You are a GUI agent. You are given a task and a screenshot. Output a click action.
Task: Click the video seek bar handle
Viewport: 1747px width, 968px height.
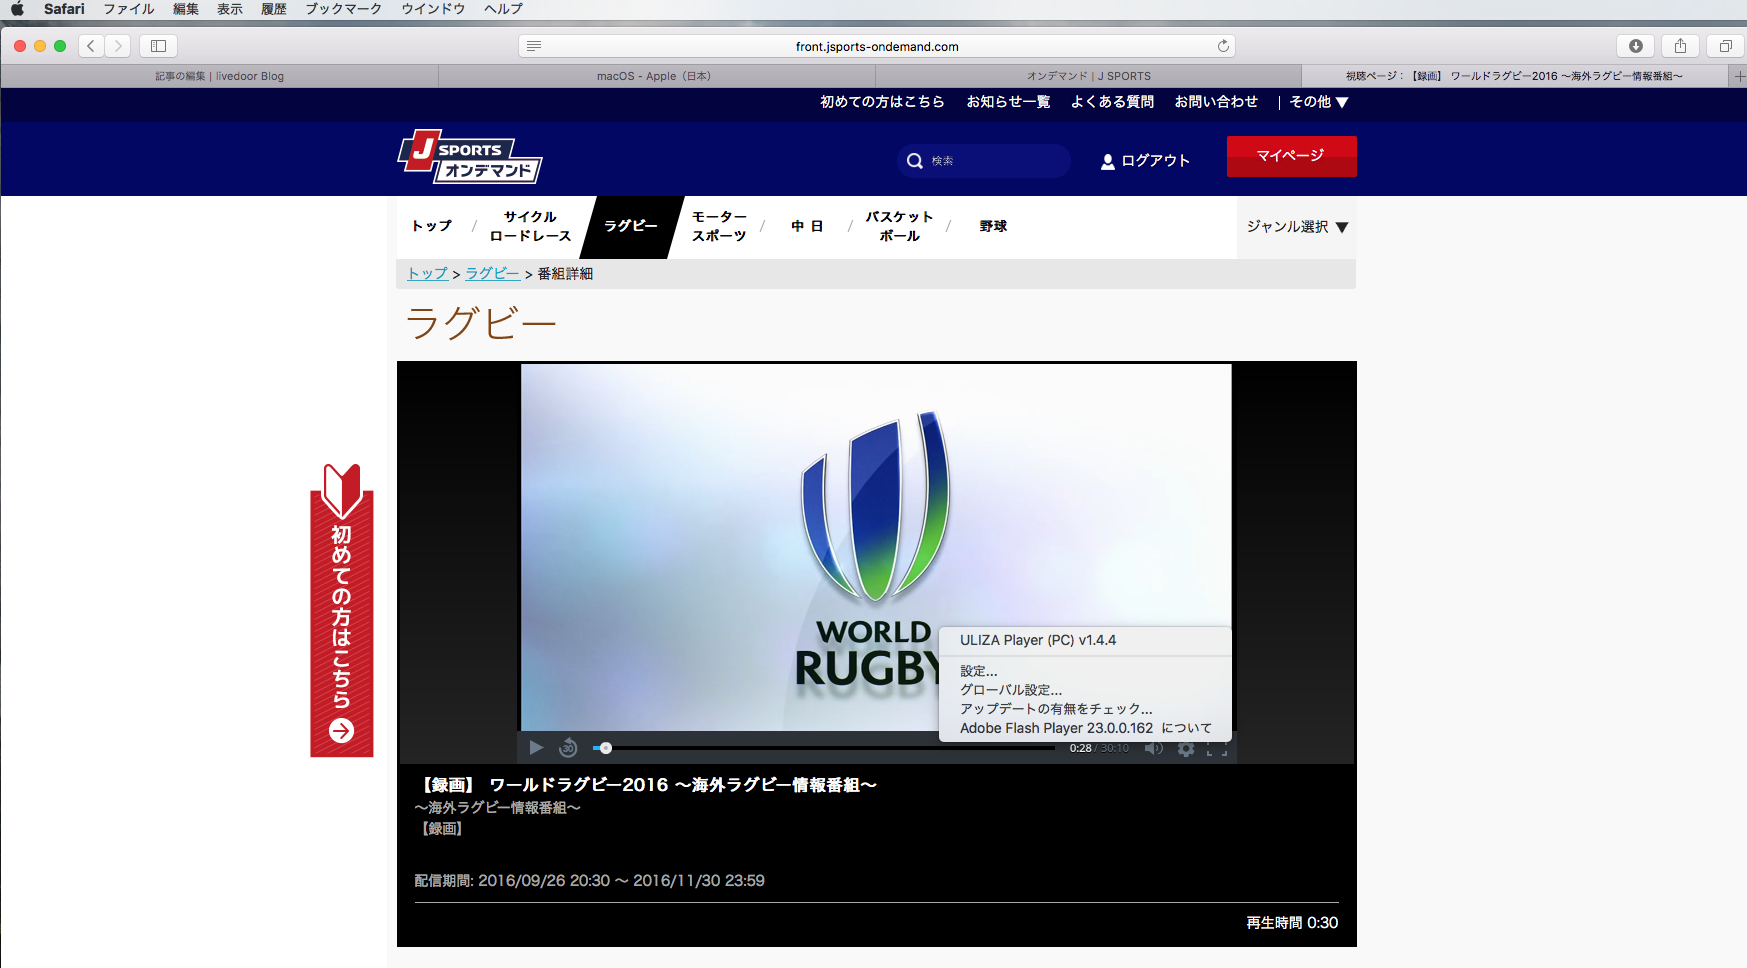coord(606,748)
